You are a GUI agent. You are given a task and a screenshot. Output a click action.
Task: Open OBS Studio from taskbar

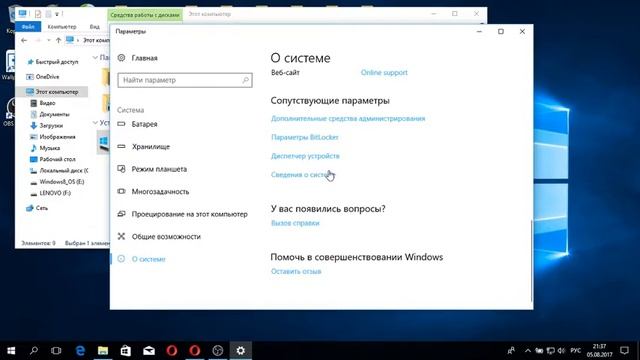[x=218, y=351]
